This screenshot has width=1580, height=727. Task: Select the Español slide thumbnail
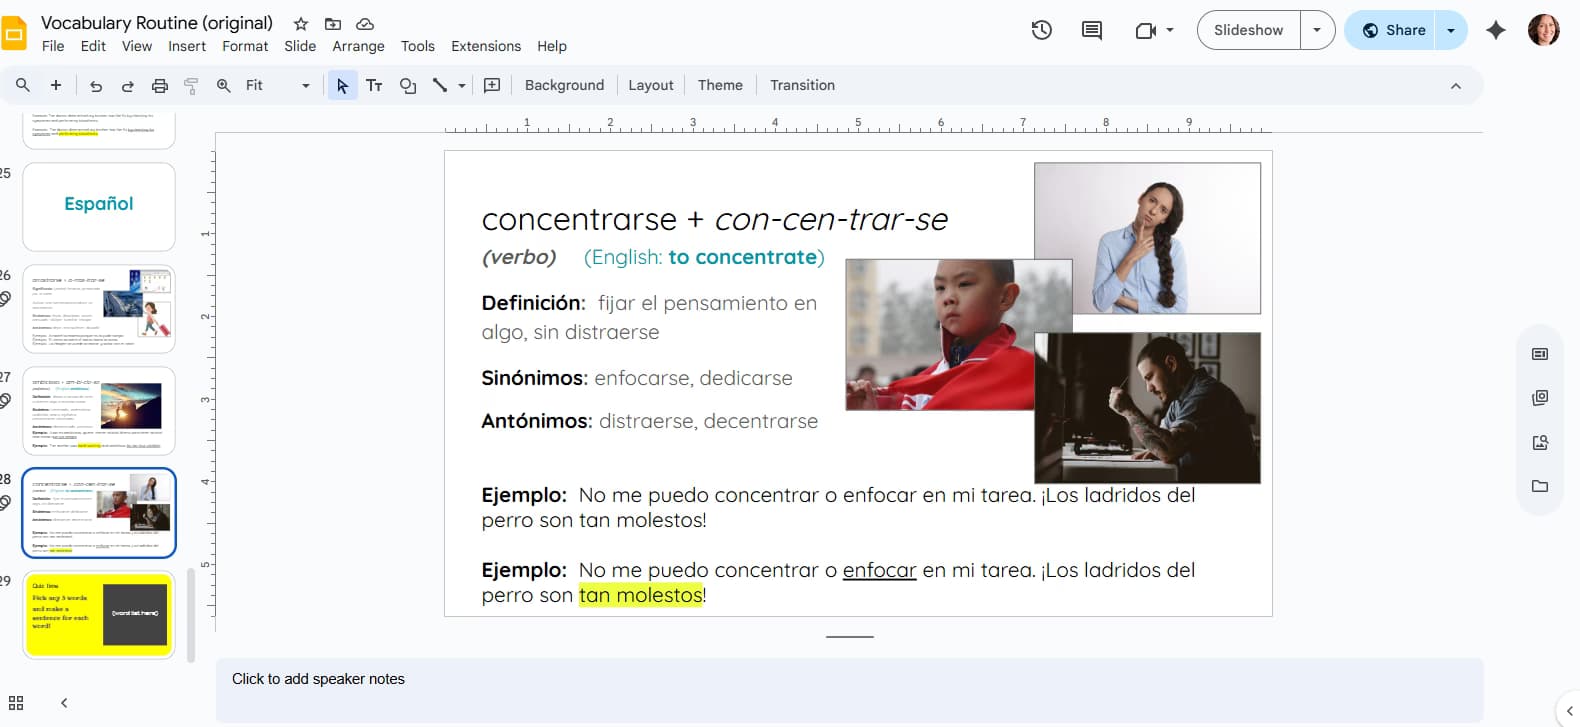(x=99, y=207)
